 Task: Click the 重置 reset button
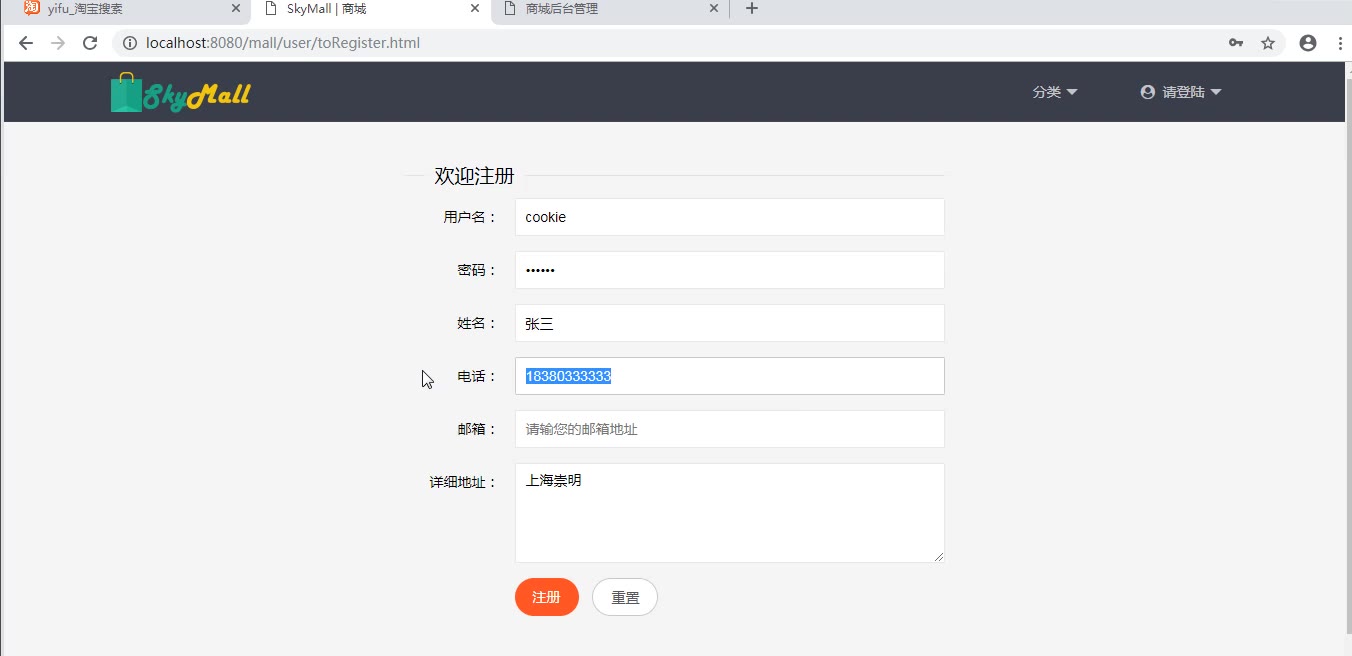pos(625,597)
